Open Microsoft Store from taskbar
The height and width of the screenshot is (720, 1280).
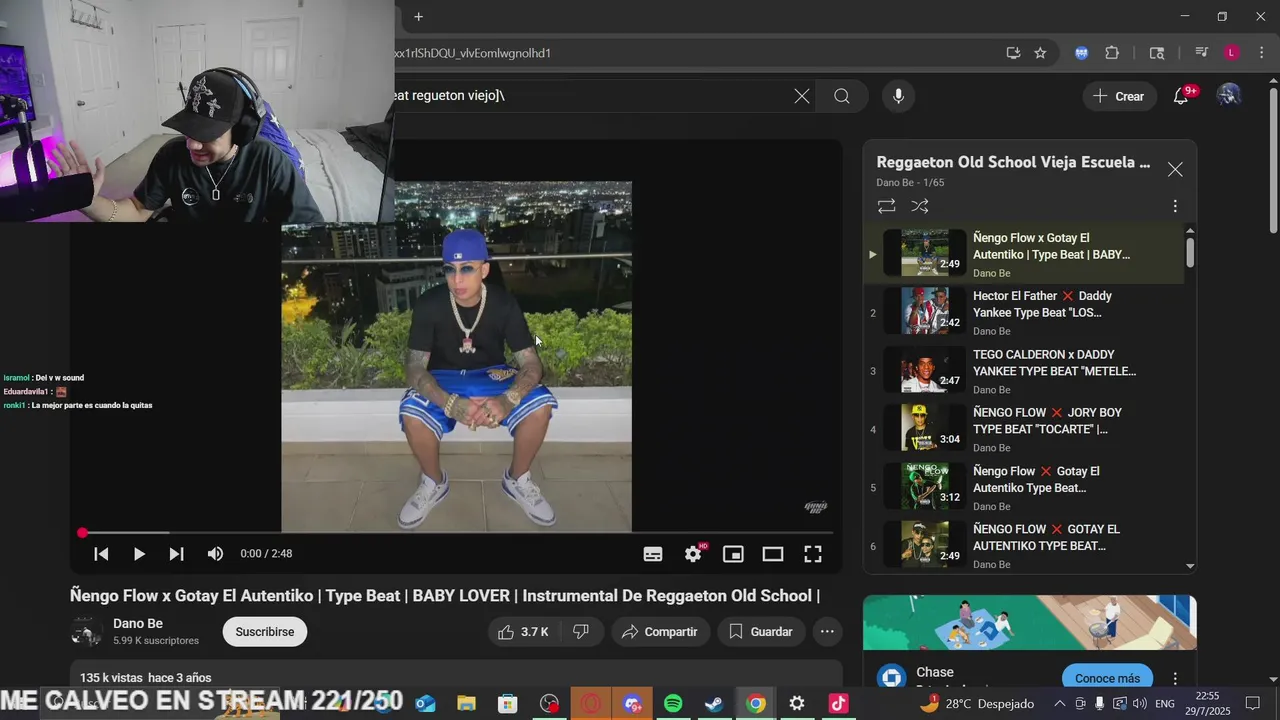[508, 704]
